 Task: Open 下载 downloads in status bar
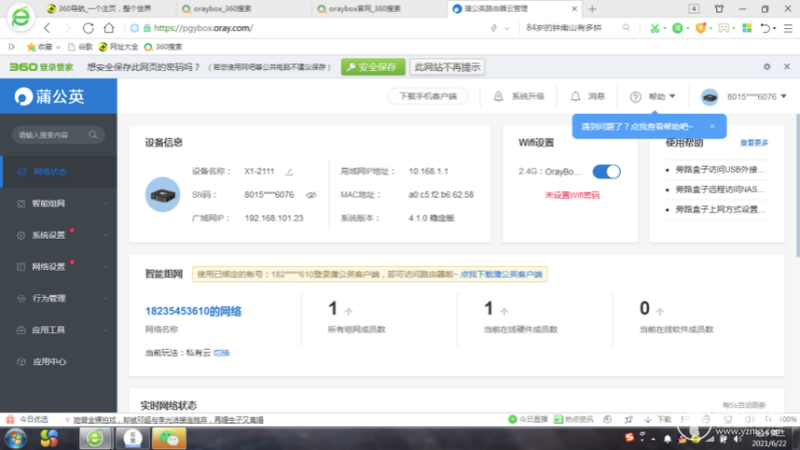pyautogui.click(x=658, y=419)
